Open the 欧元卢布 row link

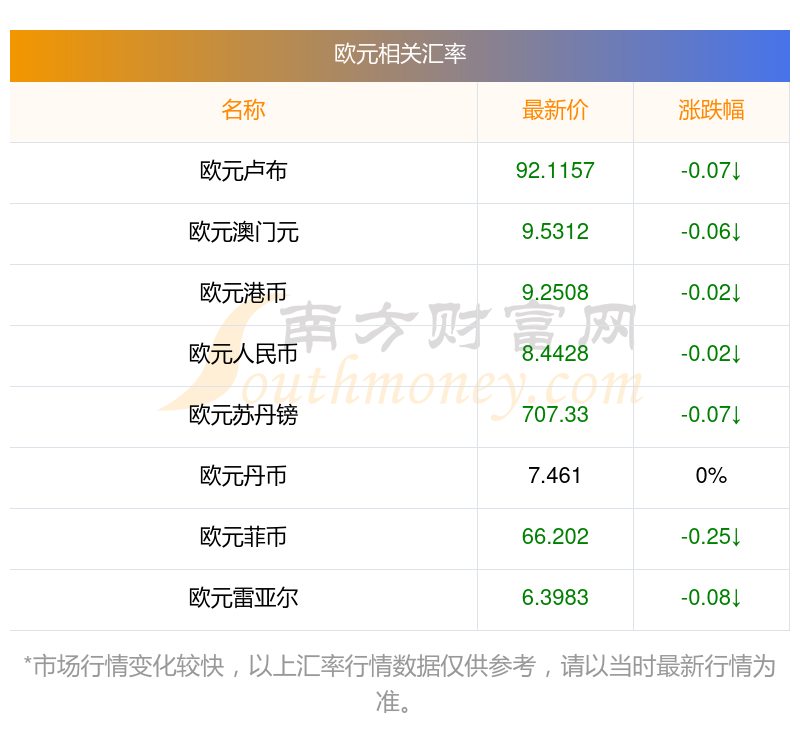243,171
